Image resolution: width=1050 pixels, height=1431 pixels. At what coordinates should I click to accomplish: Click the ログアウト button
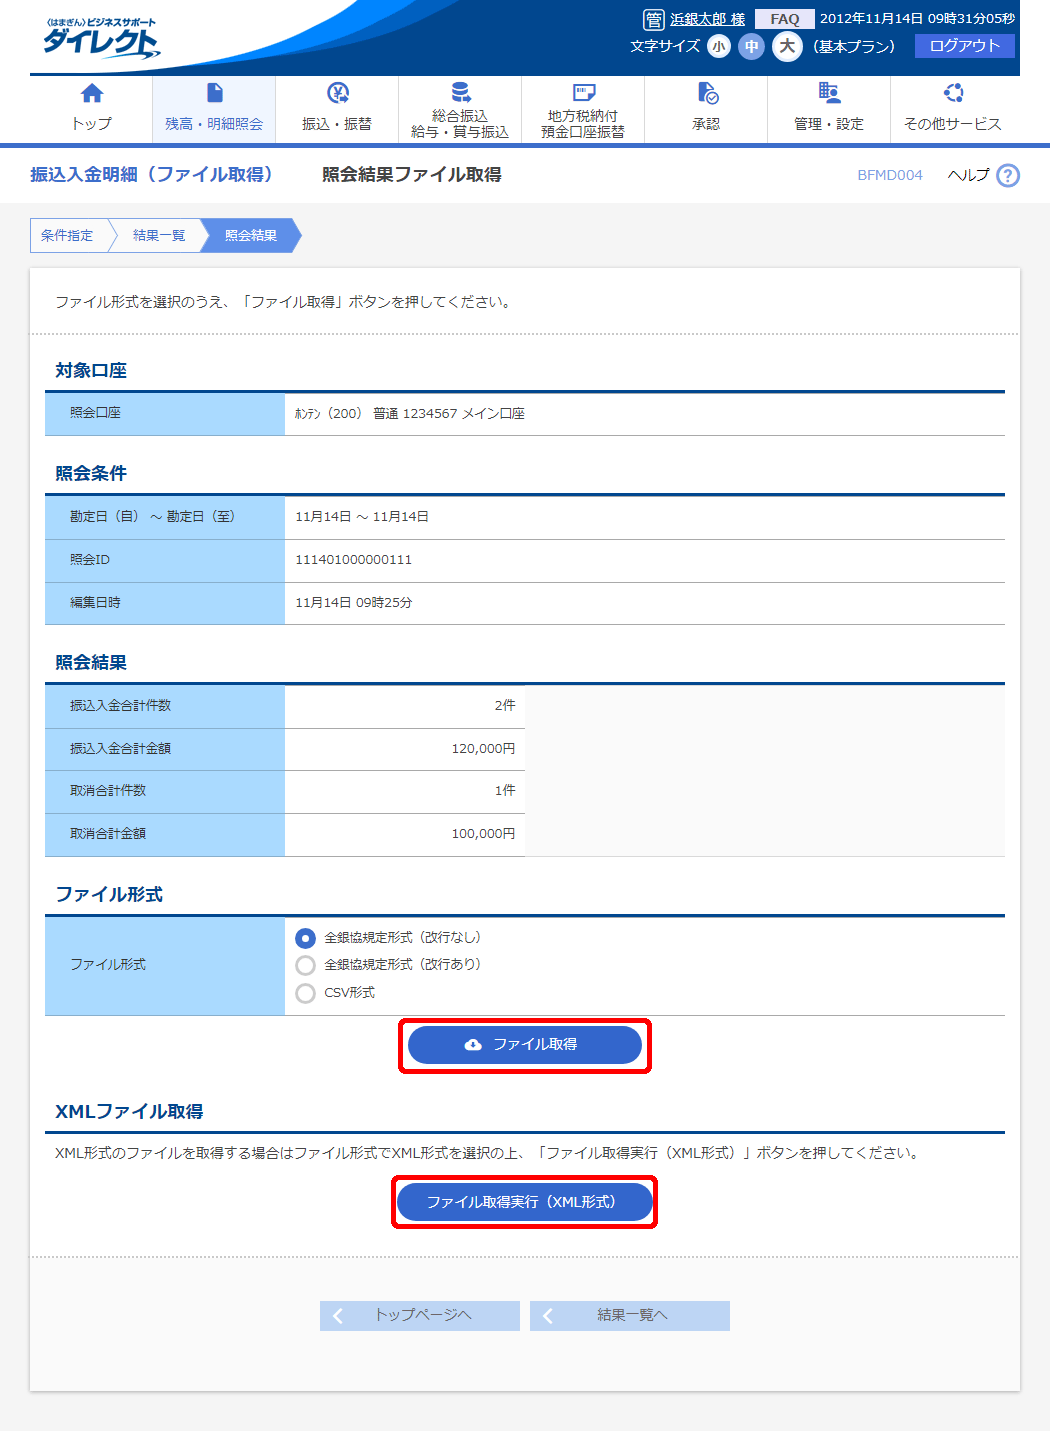click(964, 46)
